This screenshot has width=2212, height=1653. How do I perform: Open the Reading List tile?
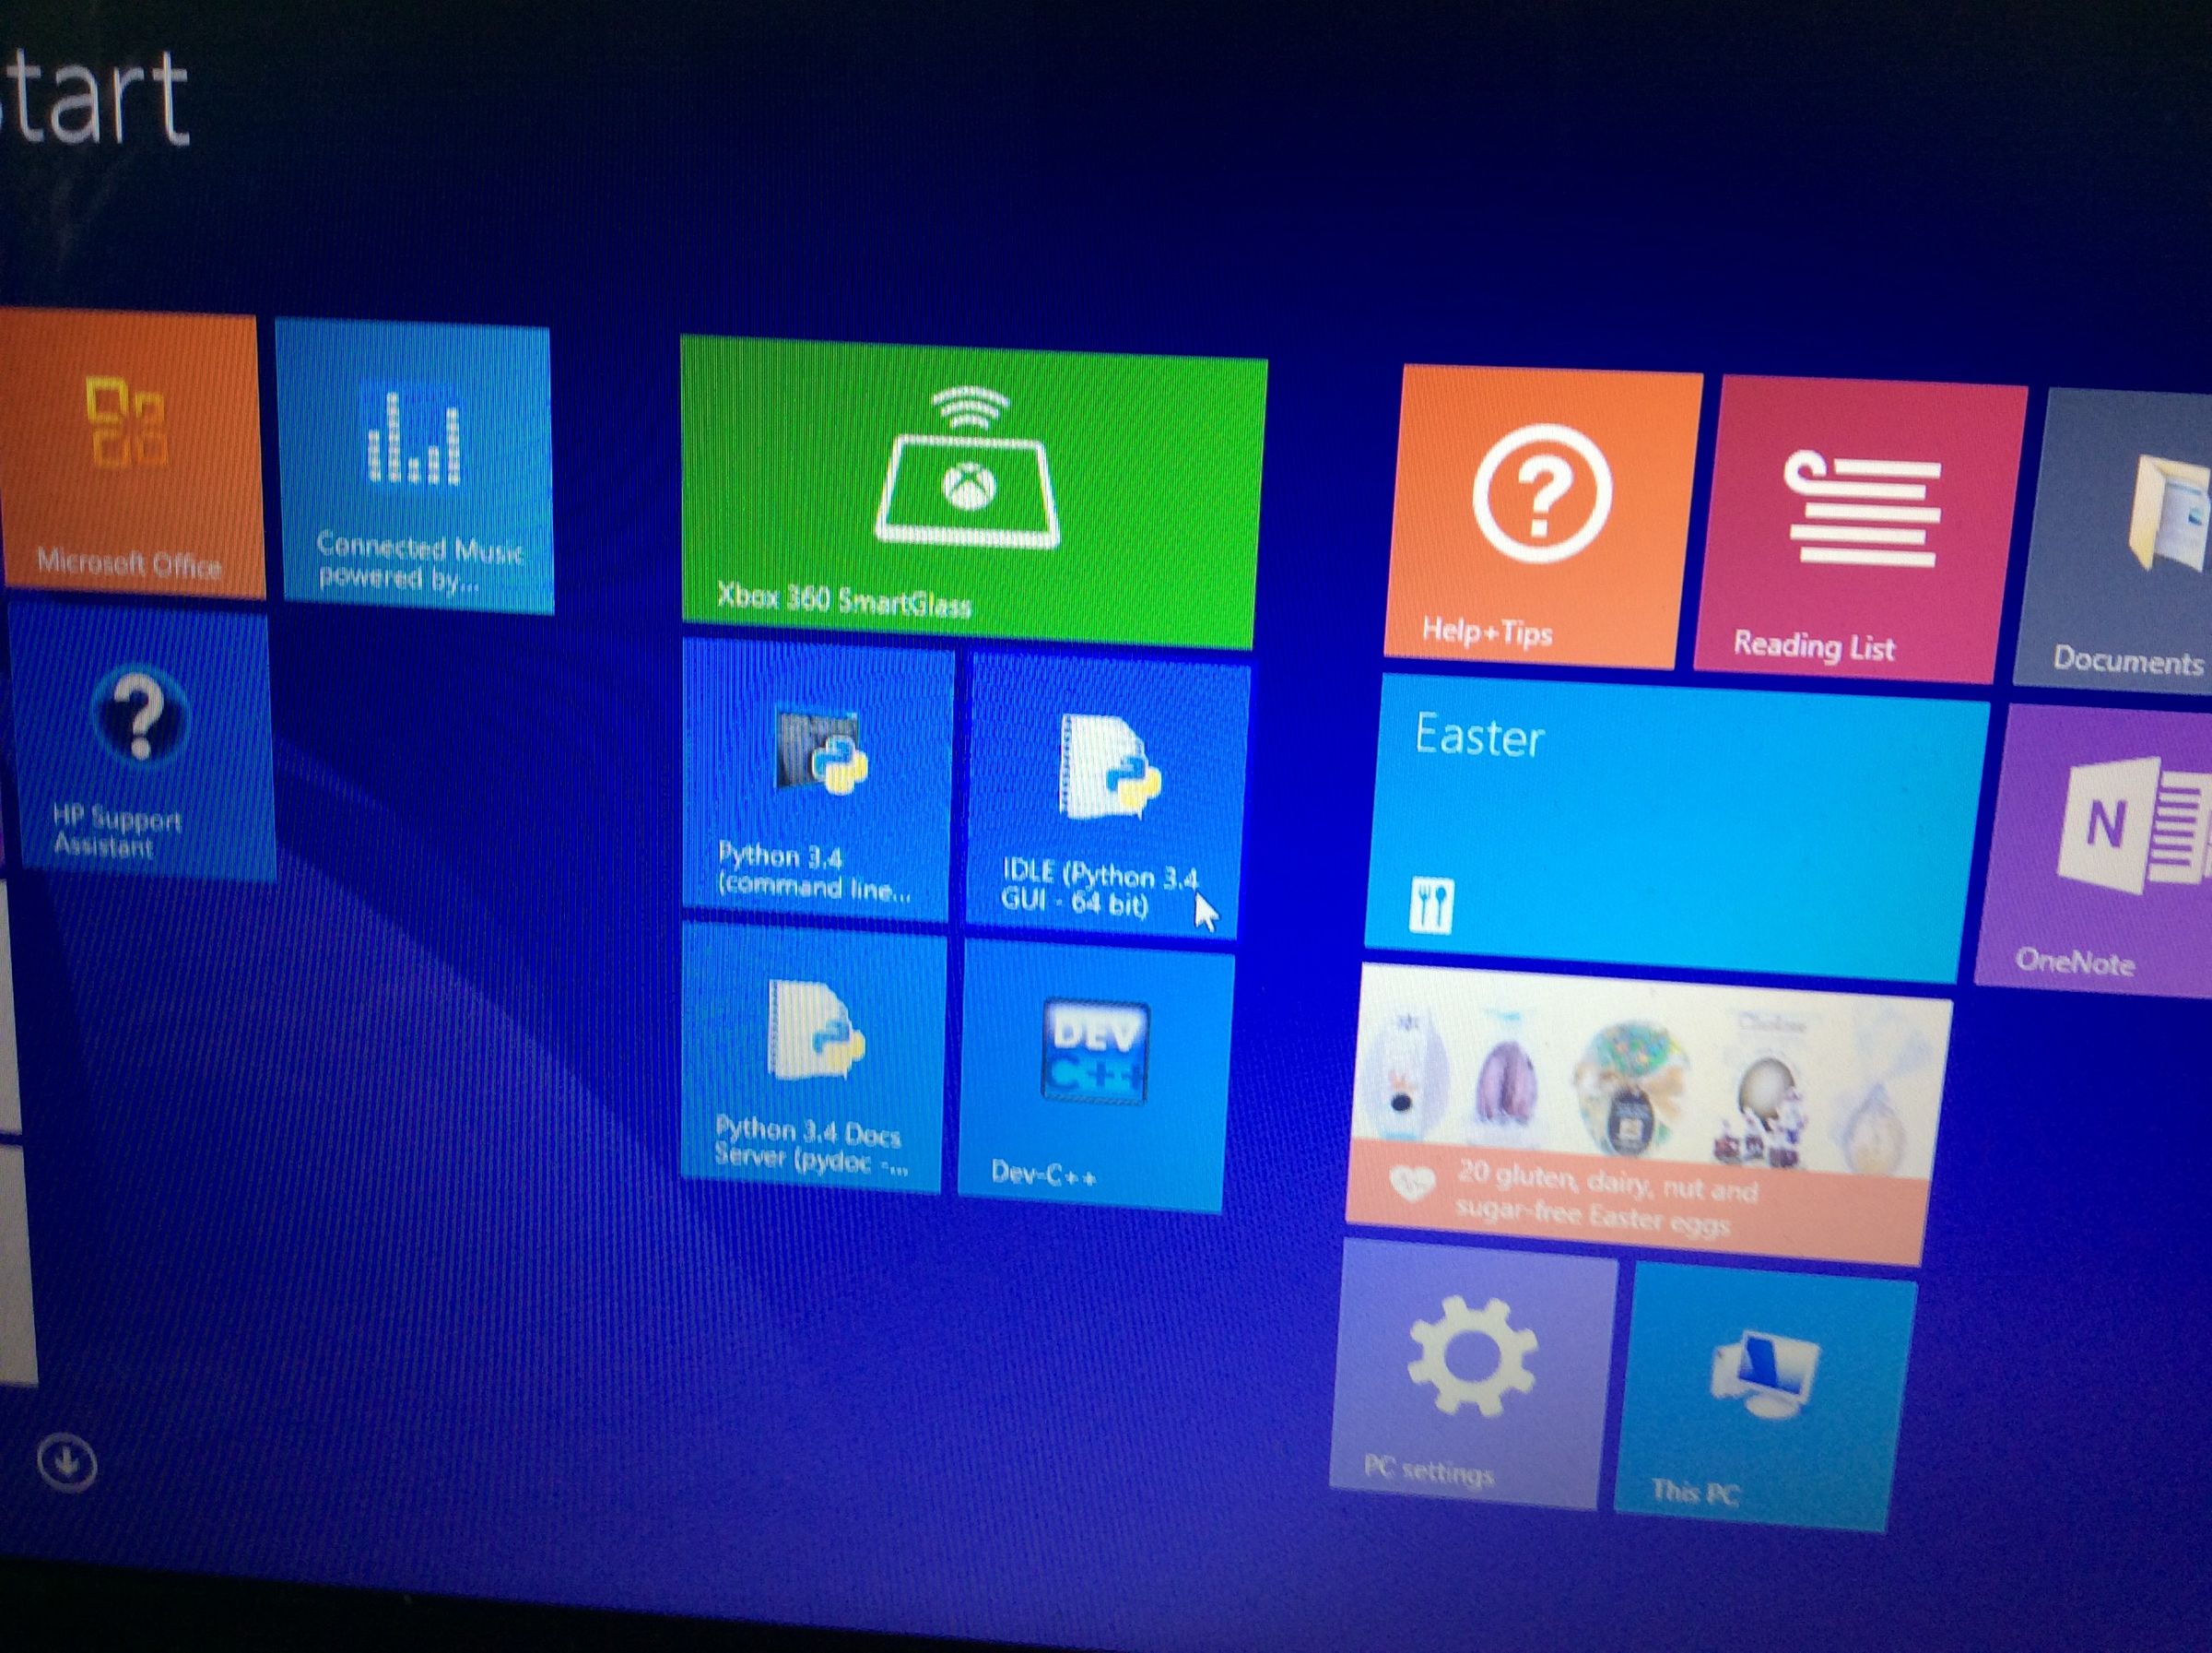(x=1858, y=530)
